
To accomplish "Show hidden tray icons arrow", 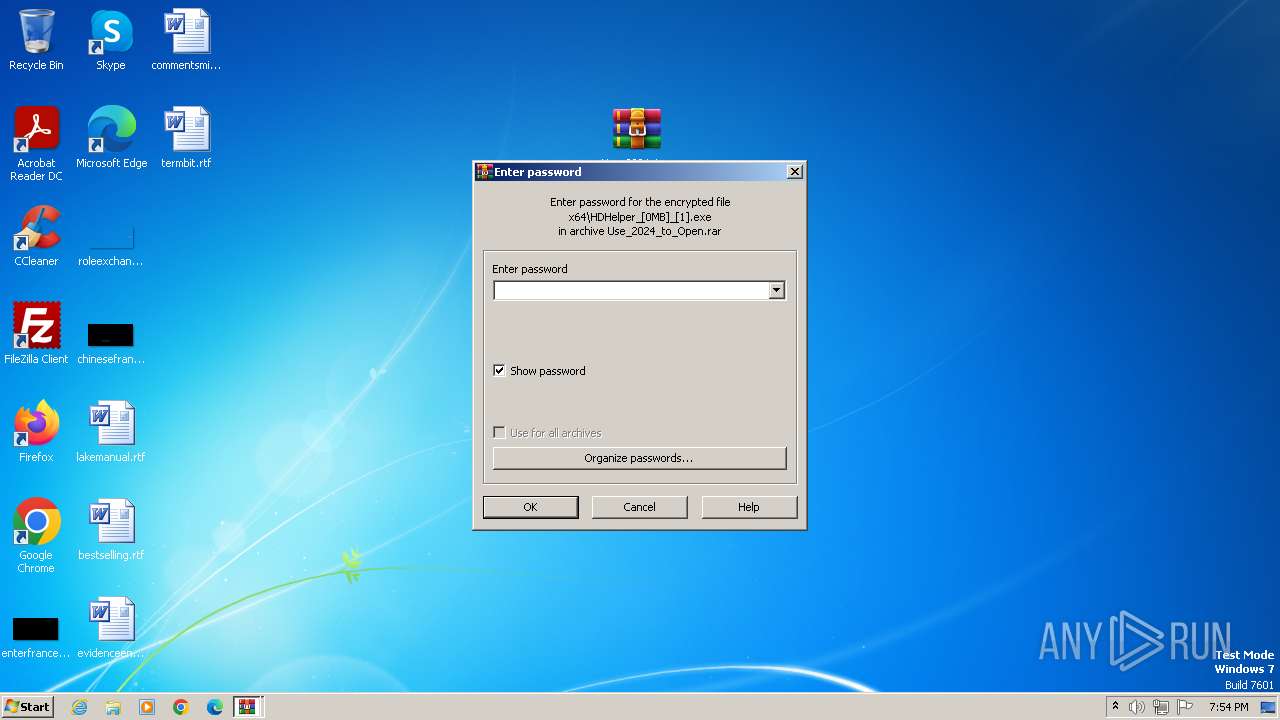I will point(1115,707).
